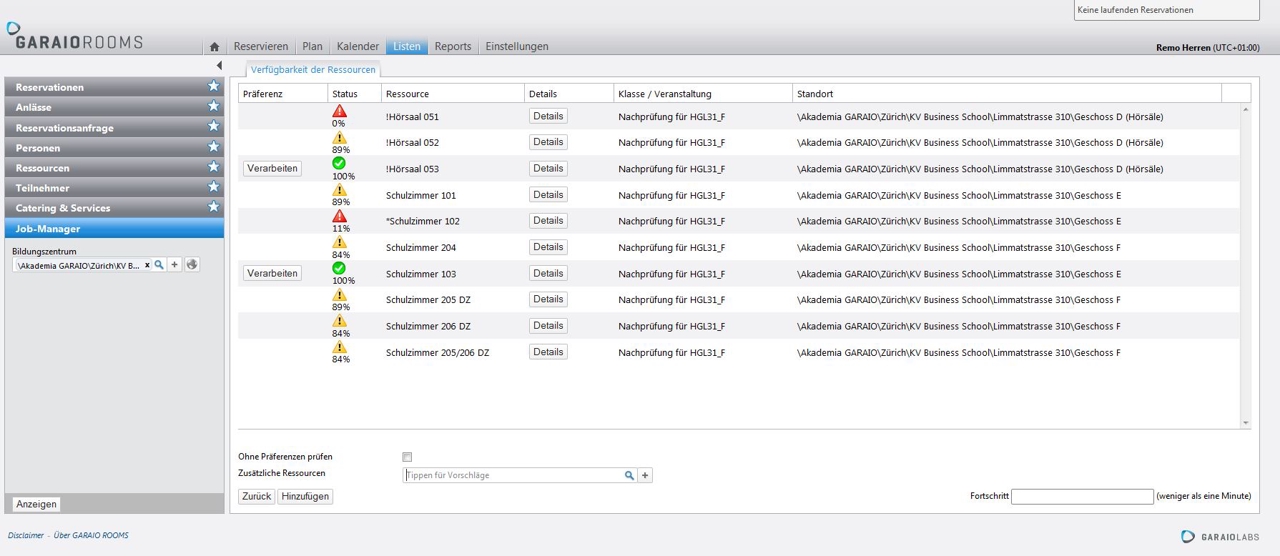Image resolution: width=1280 pixels, height=556 pixels.
Task: Click the plus icon next to Bildungszentrum
Action: click(x=175, y=265)
